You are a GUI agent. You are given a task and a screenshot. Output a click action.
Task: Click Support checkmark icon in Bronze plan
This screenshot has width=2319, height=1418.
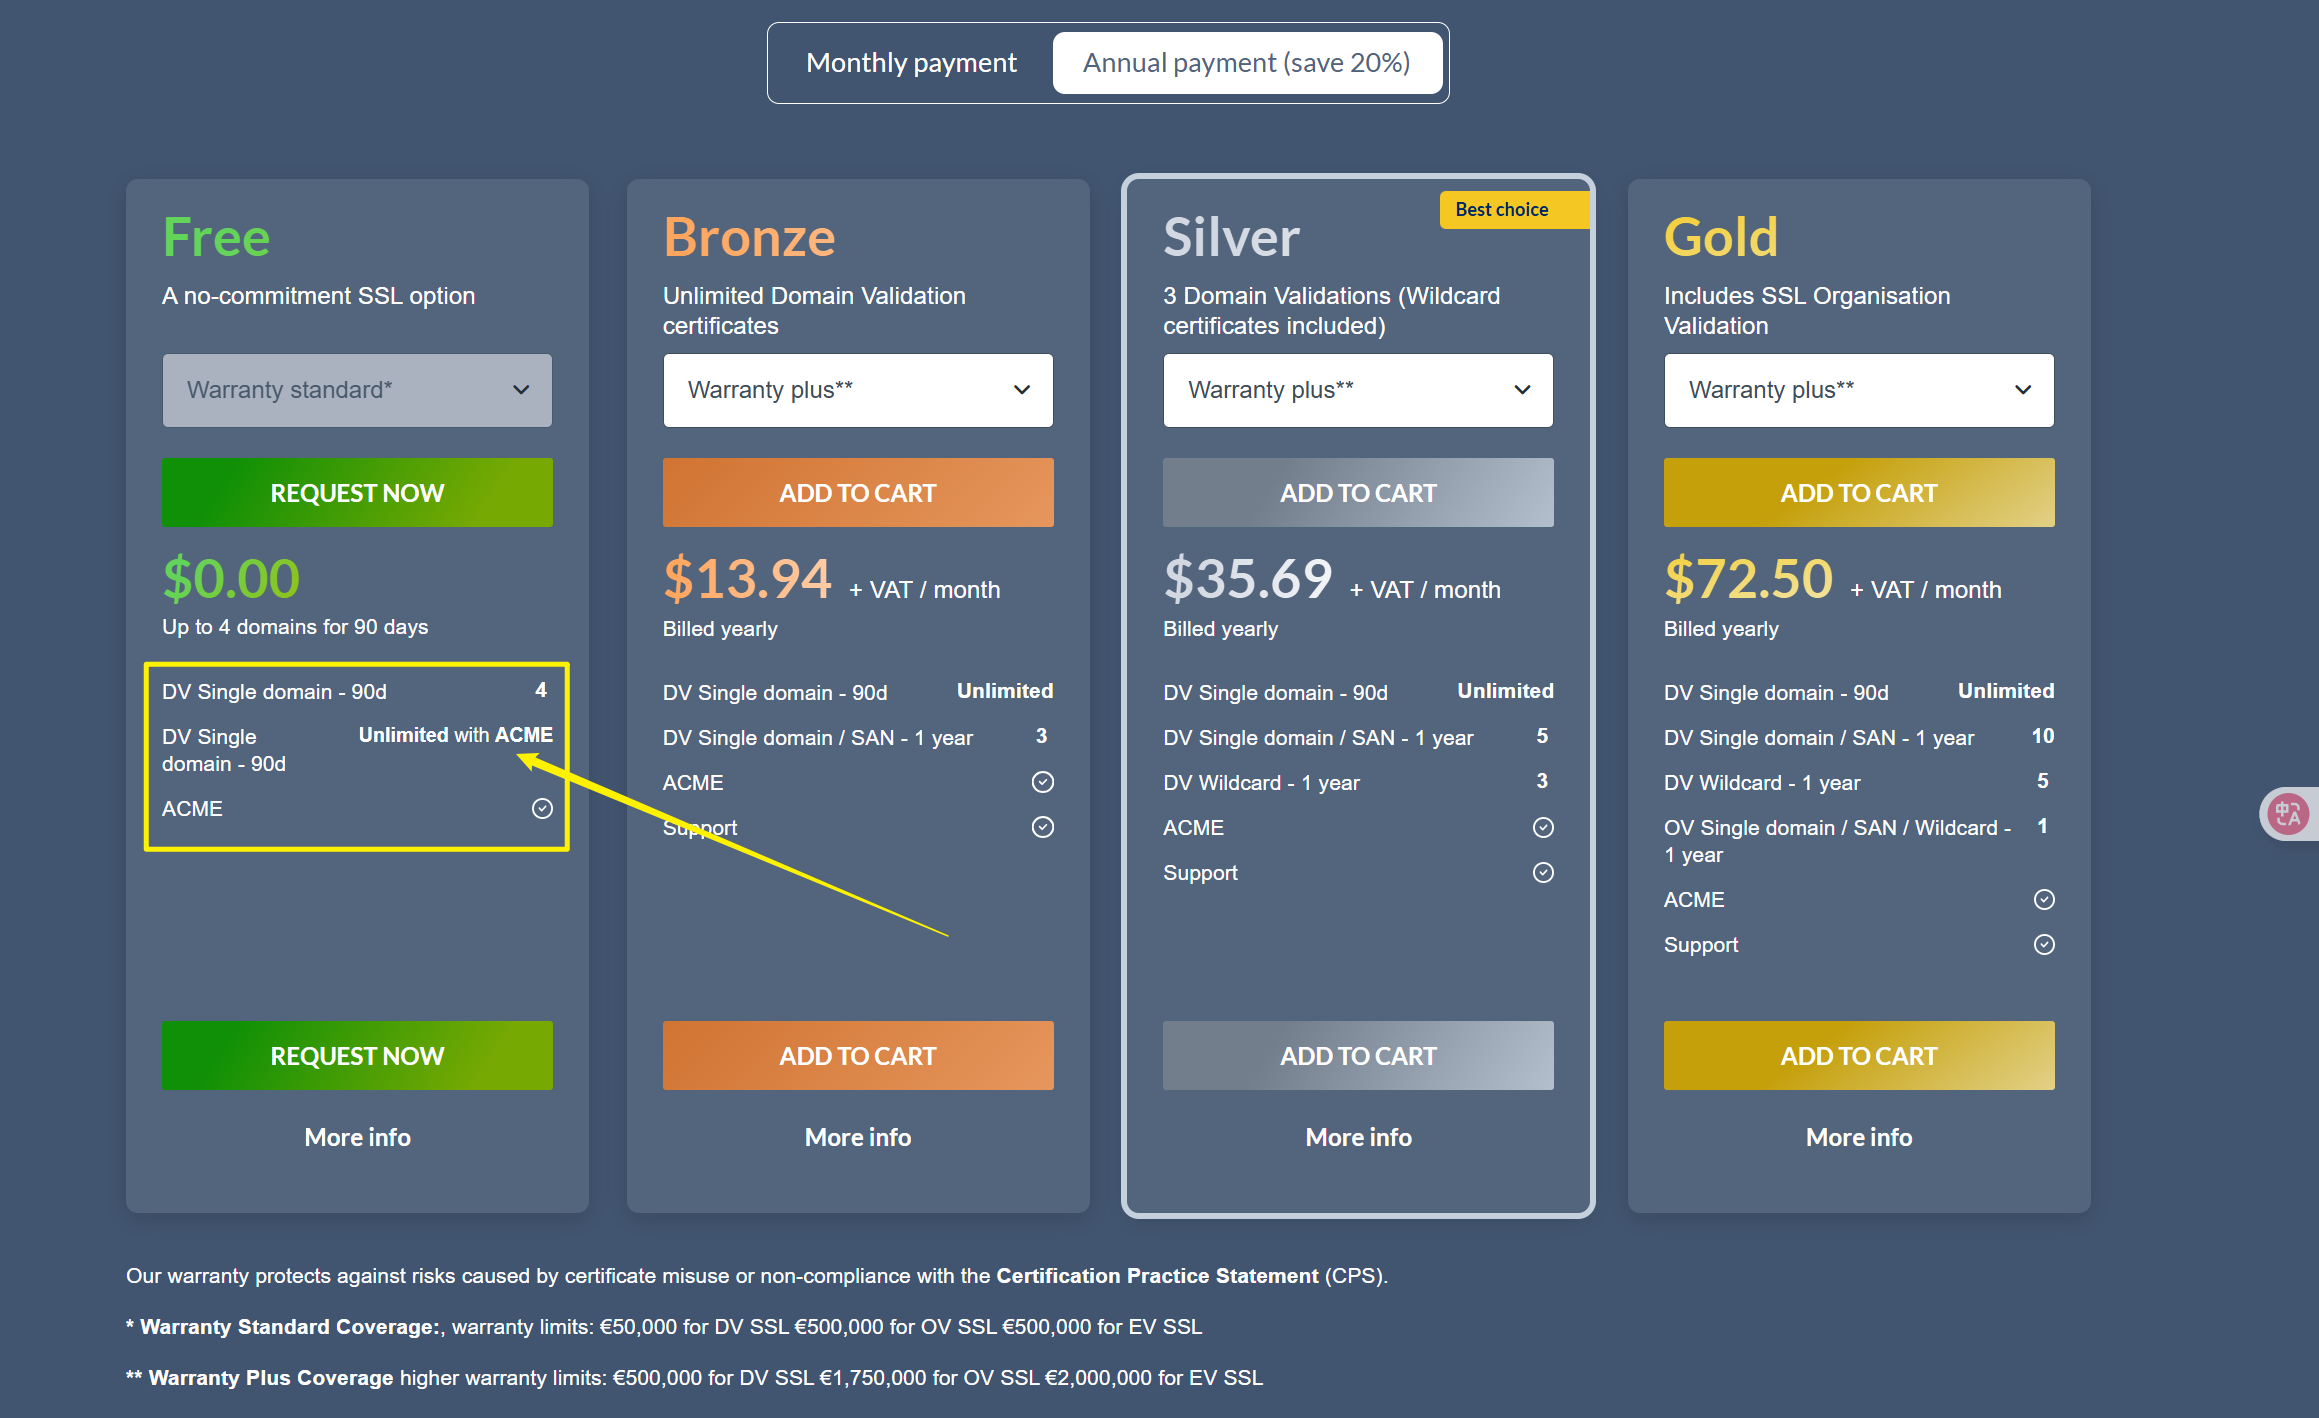(x=1042, y=827)
